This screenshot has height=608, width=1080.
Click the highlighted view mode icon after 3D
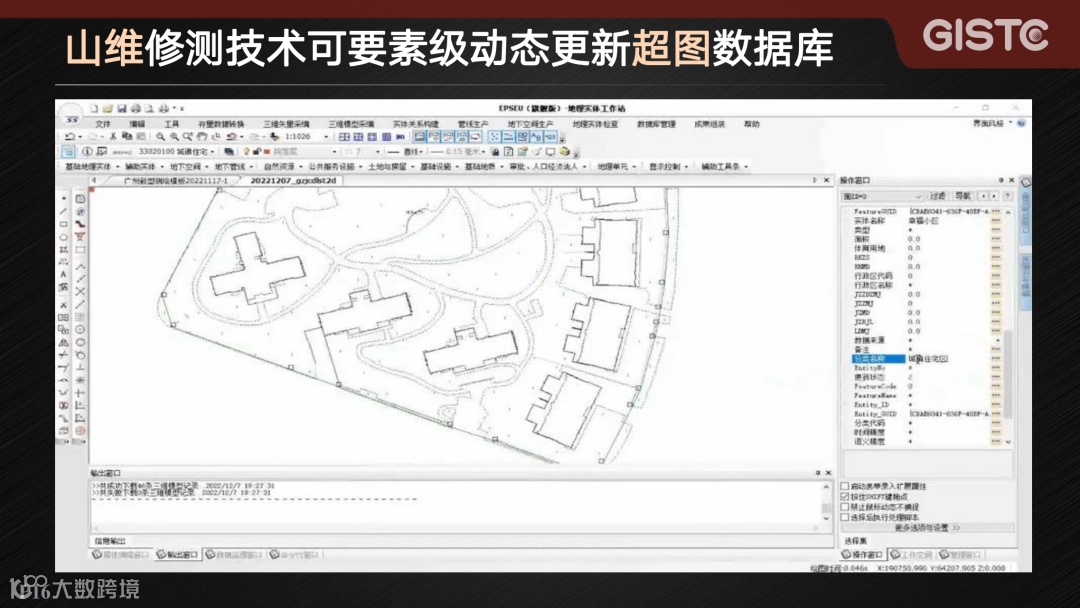pos(419,136)
